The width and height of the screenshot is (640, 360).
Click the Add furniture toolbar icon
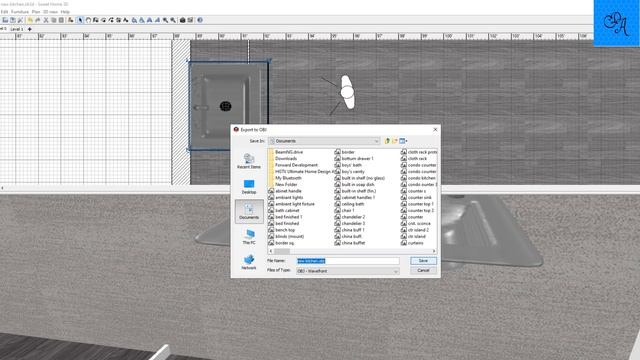coord(71,20)
